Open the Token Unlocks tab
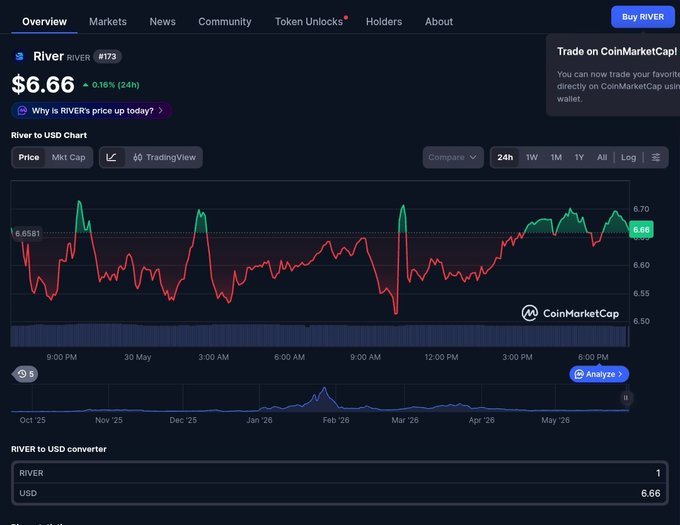680x525 pixels. (x=309, y=22)
